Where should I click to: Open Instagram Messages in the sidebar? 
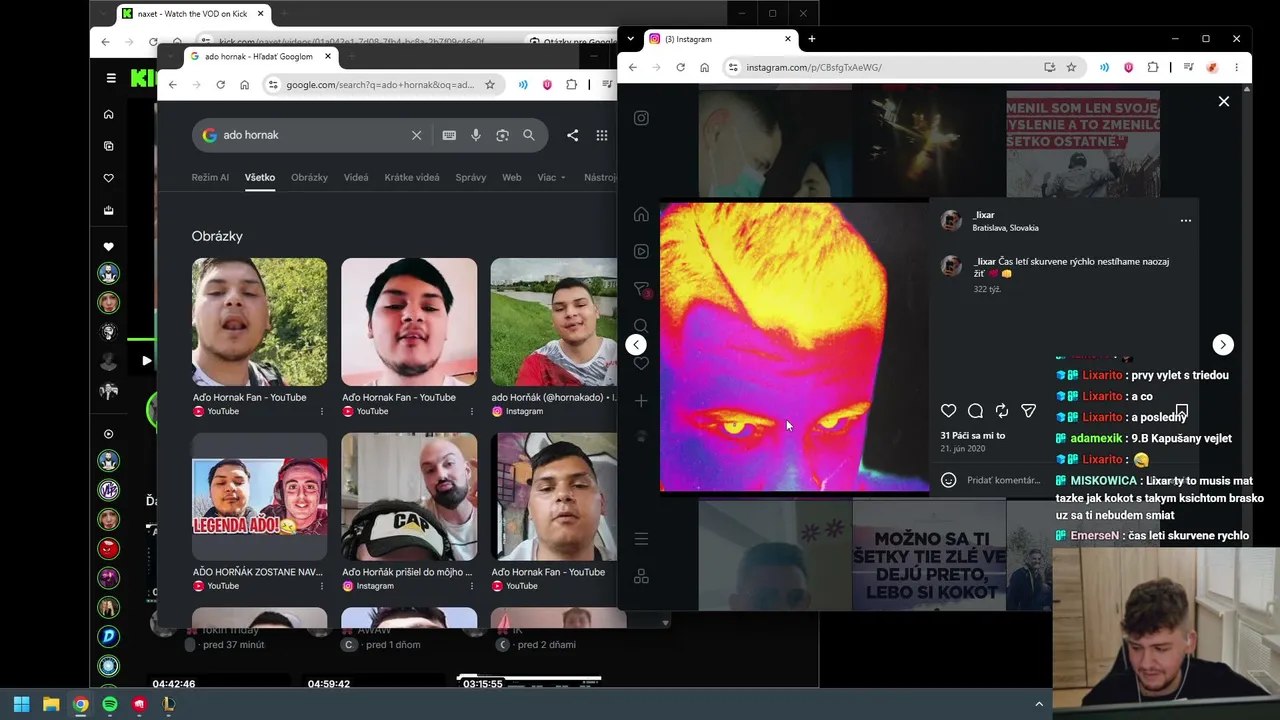[641, 289]
